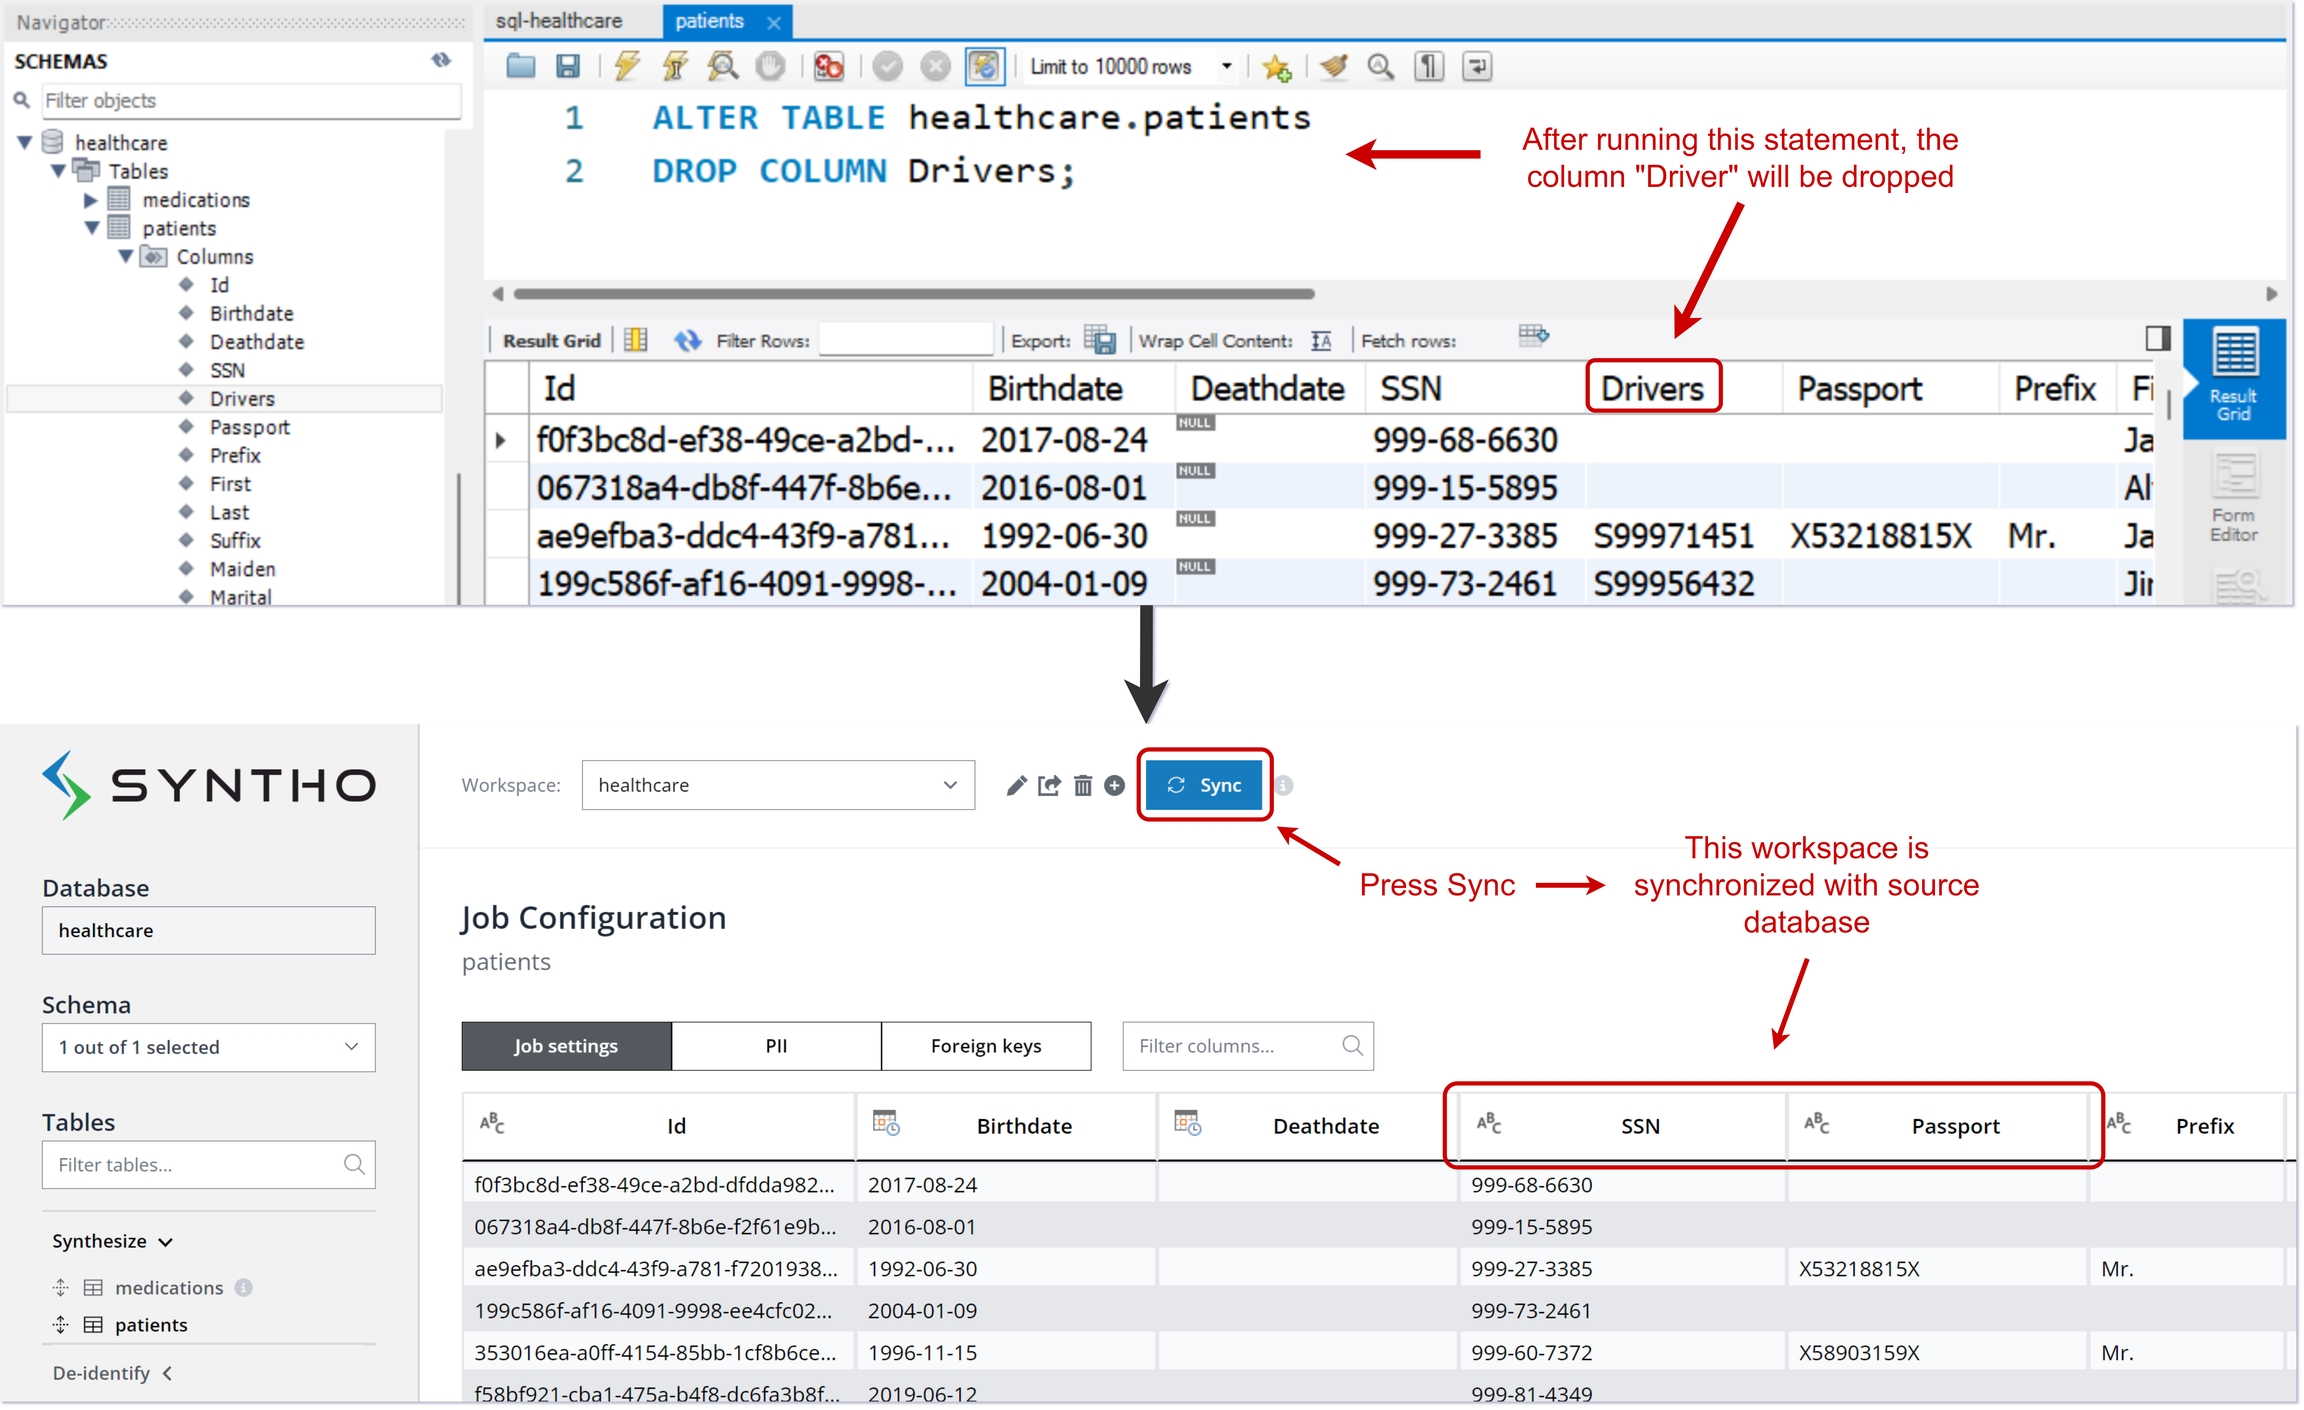Viewport: 2304px width, 1410px height.
Task: Click the export data icon in the result grid
Action: pos(1100,341)
